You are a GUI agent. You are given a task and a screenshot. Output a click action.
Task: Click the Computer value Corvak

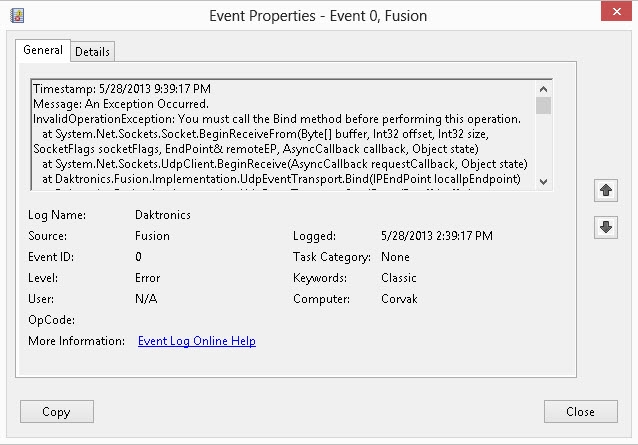point(400,299)
